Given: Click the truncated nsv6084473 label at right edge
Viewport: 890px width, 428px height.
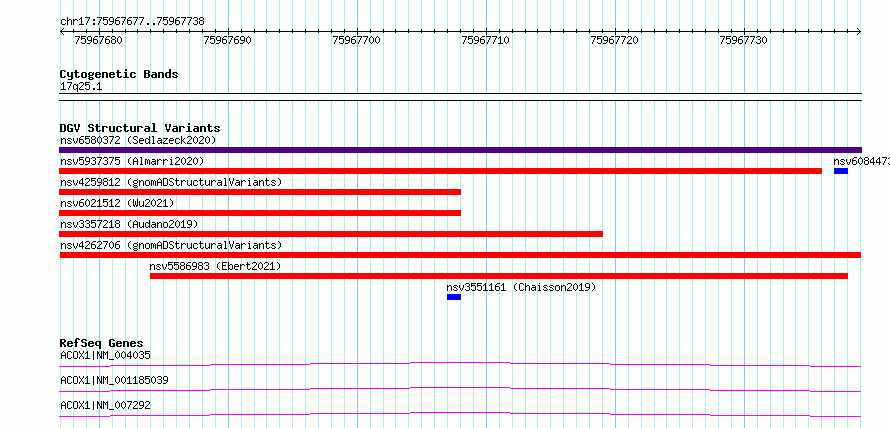Looking at the screenshot, I should coord(862,161).
